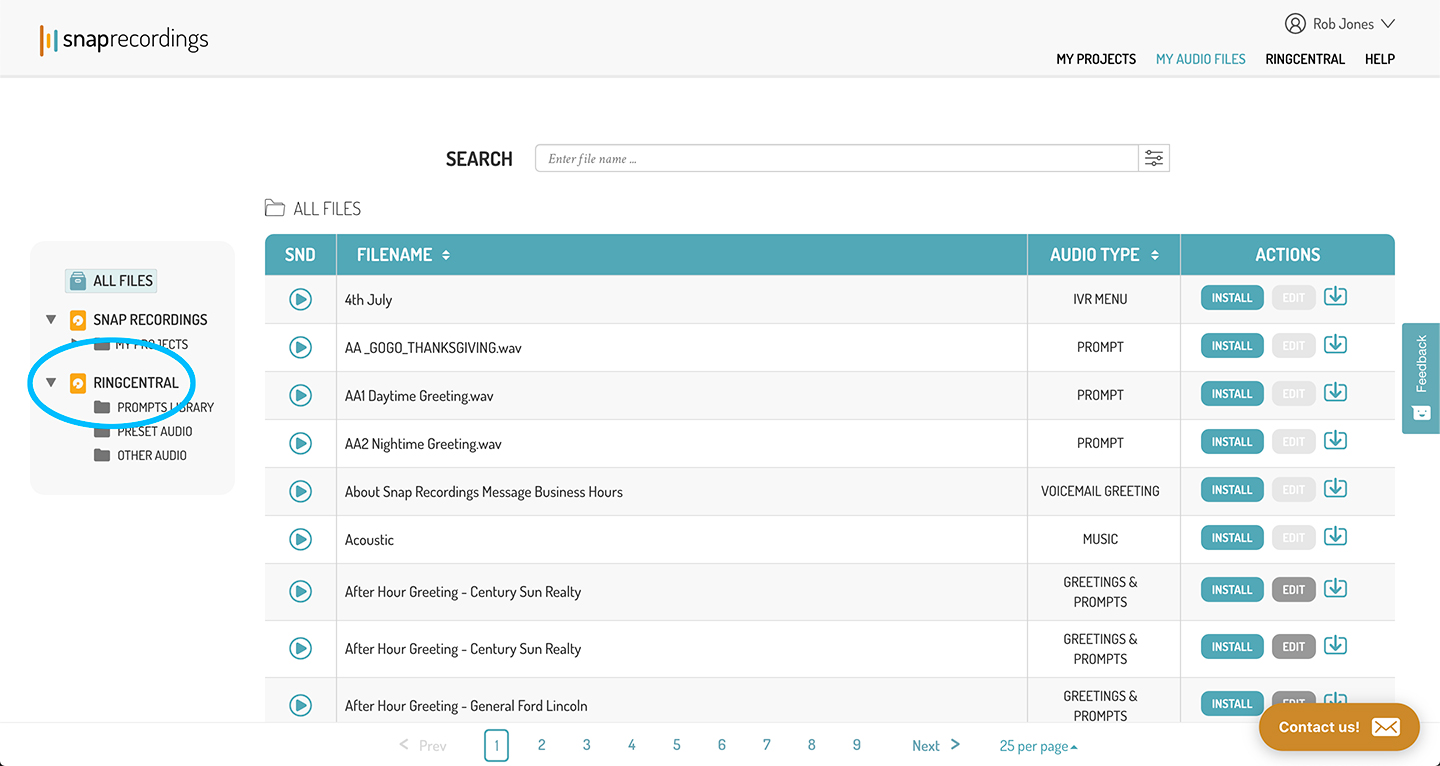Go to page 3
This screenshot has height=766, width=1440.
[587, 745]
